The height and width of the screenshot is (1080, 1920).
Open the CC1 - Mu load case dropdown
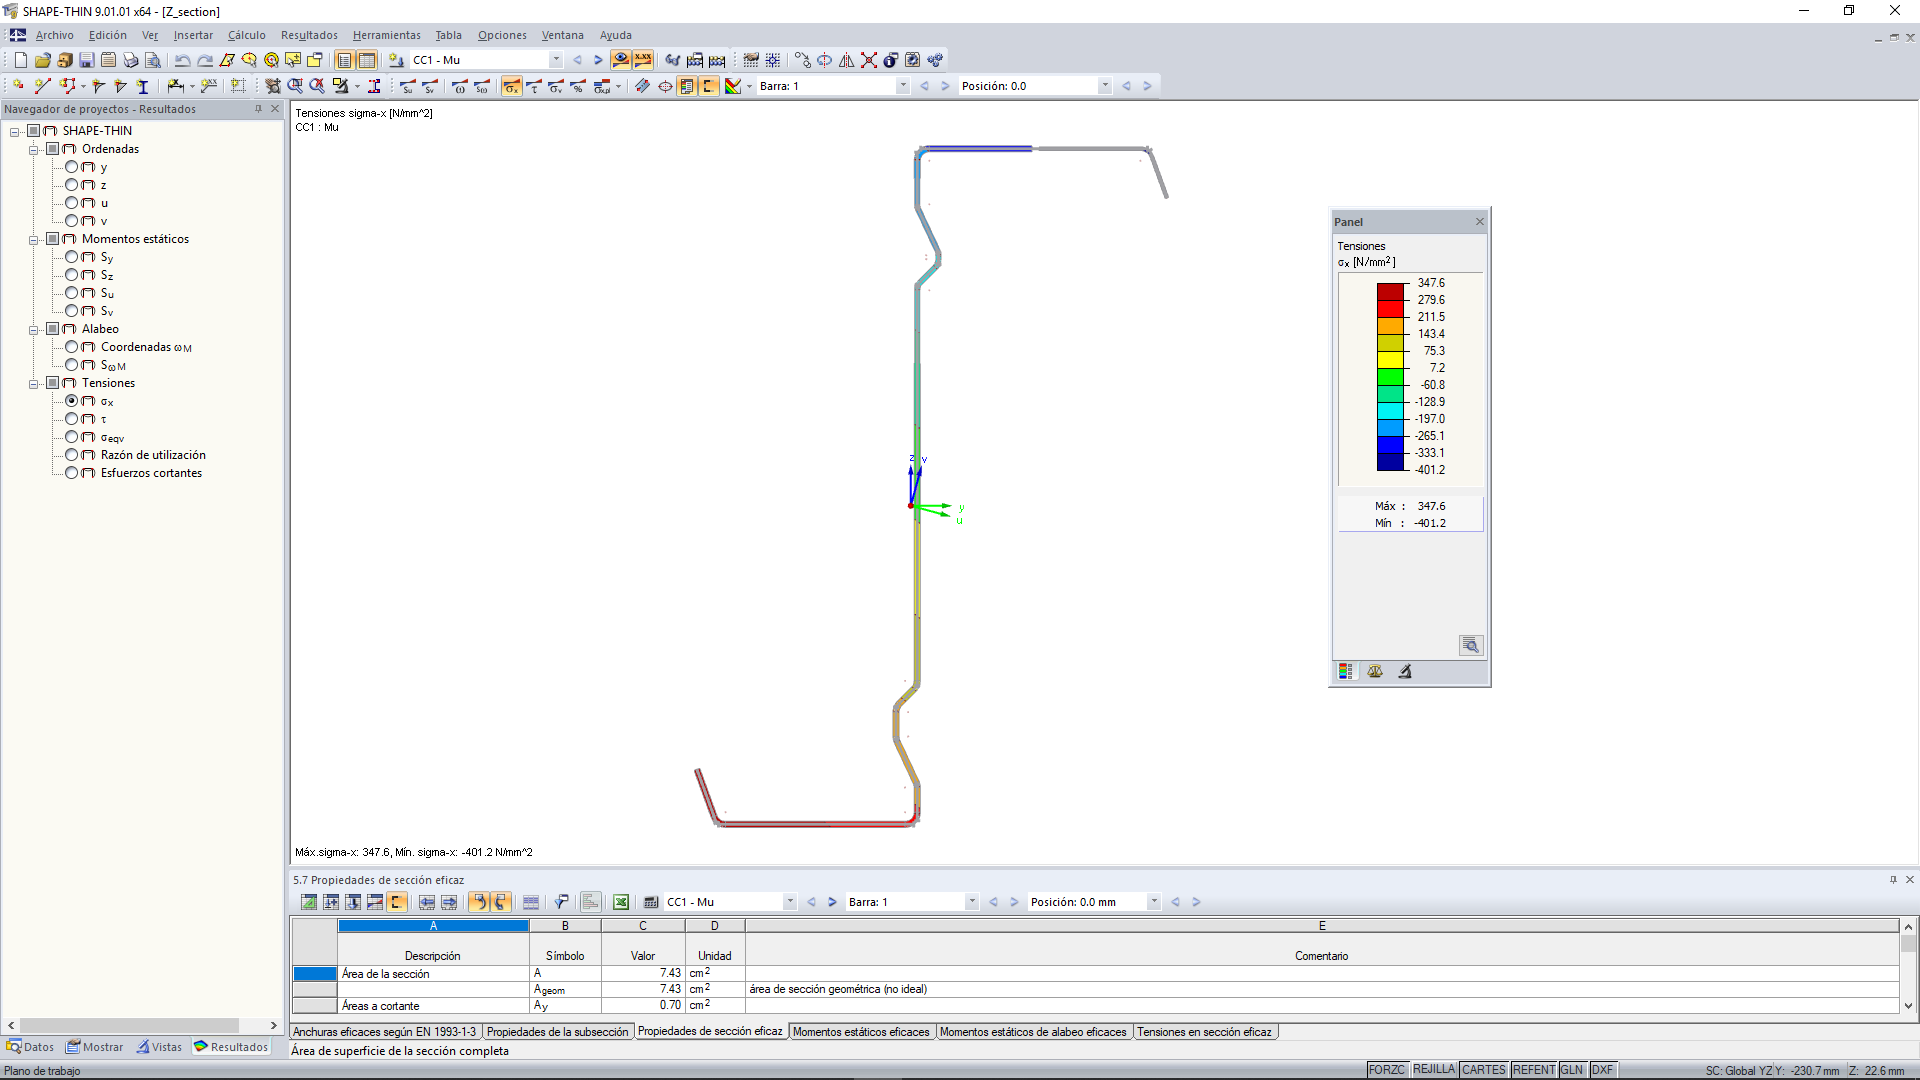click(556, 60)
